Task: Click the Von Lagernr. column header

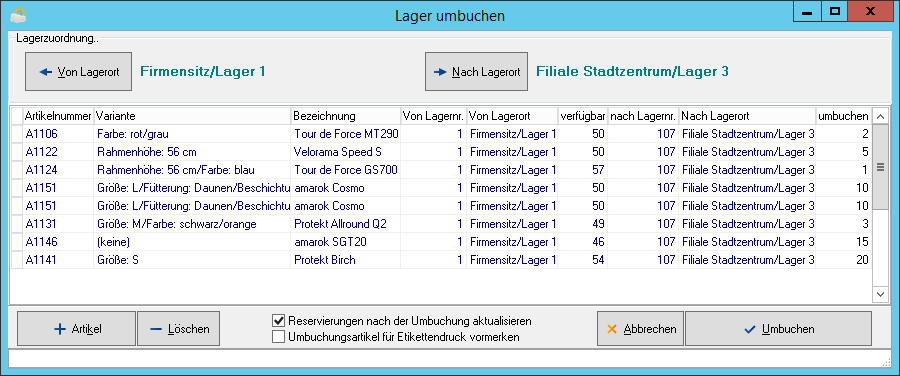Action: 434,117
